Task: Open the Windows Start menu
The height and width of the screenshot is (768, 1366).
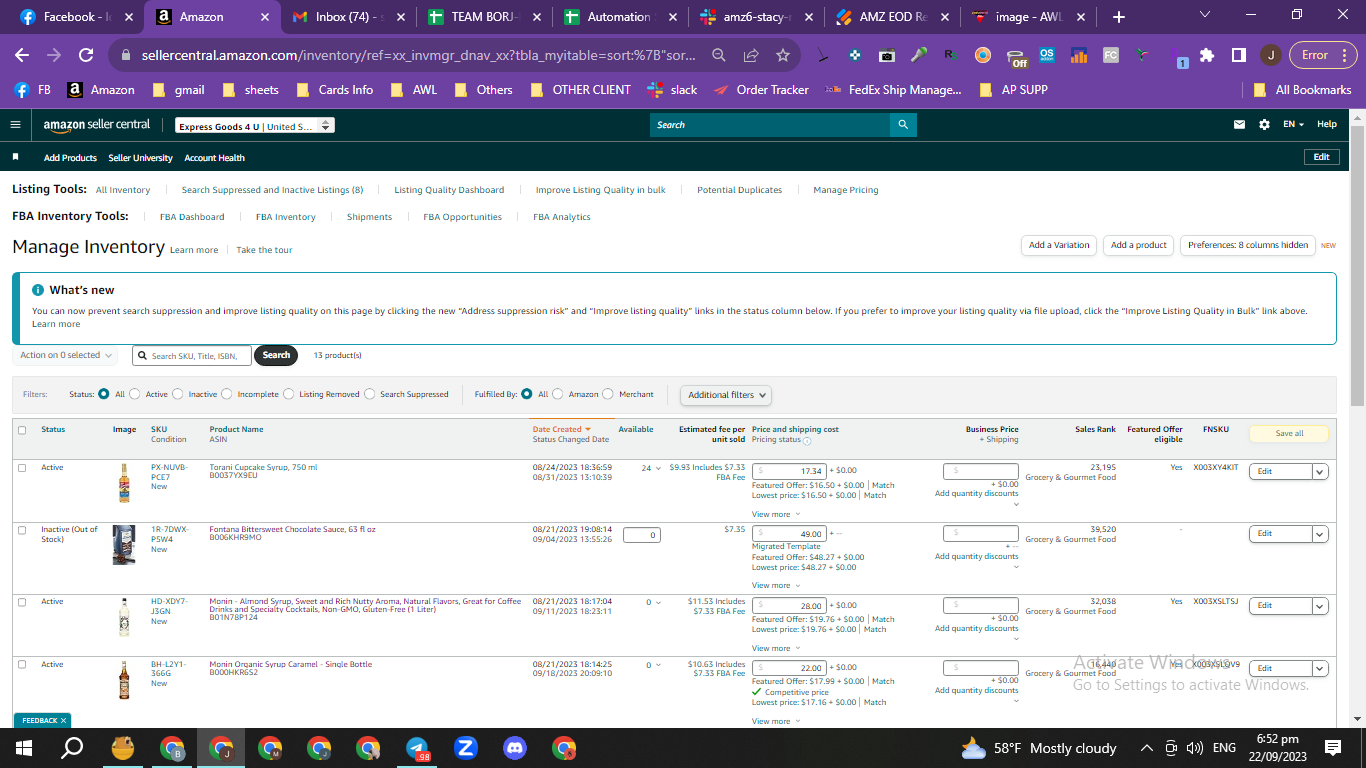Action: click(x=24, y=748)
